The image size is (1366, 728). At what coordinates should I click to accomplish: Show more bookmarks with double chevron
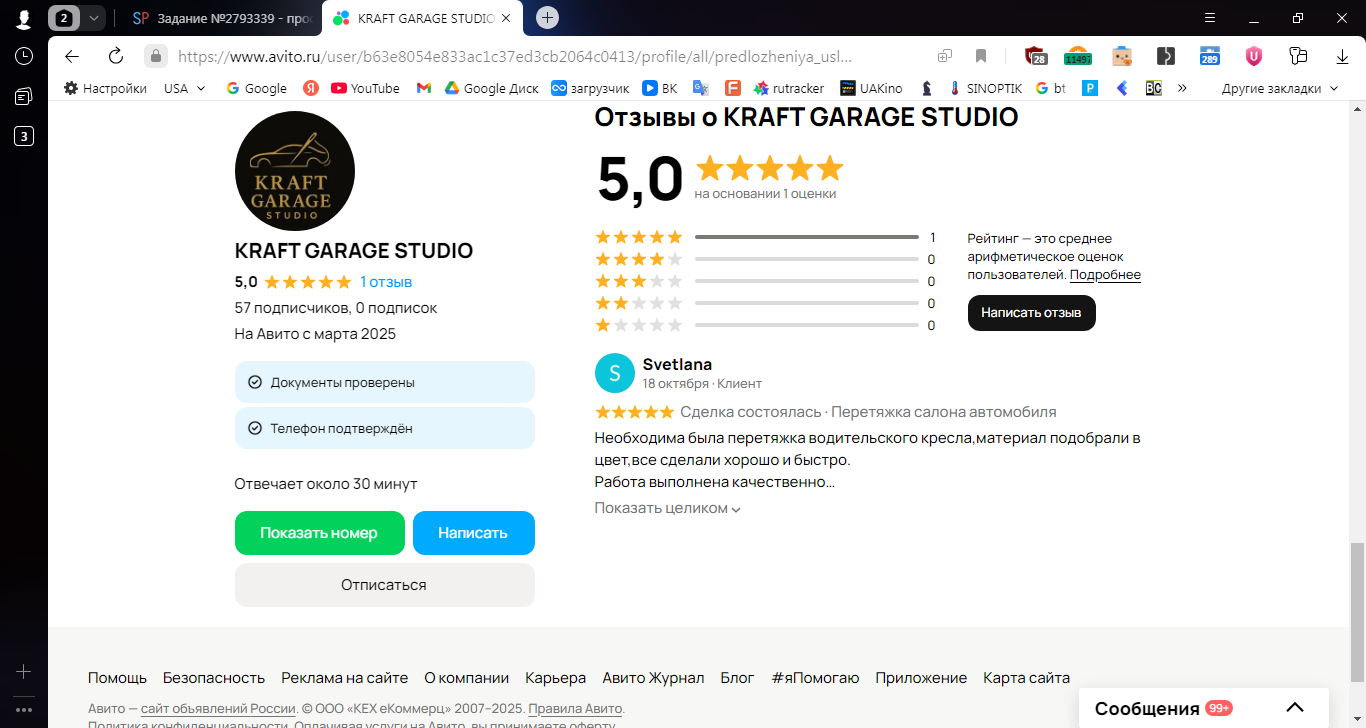pyautogui.click(x=1182, y=88)
